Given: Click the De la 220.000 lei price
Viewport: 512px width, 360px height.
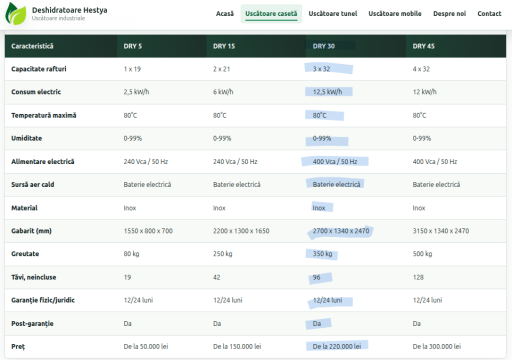Looking at the screenshot, I should pos(337,347).
